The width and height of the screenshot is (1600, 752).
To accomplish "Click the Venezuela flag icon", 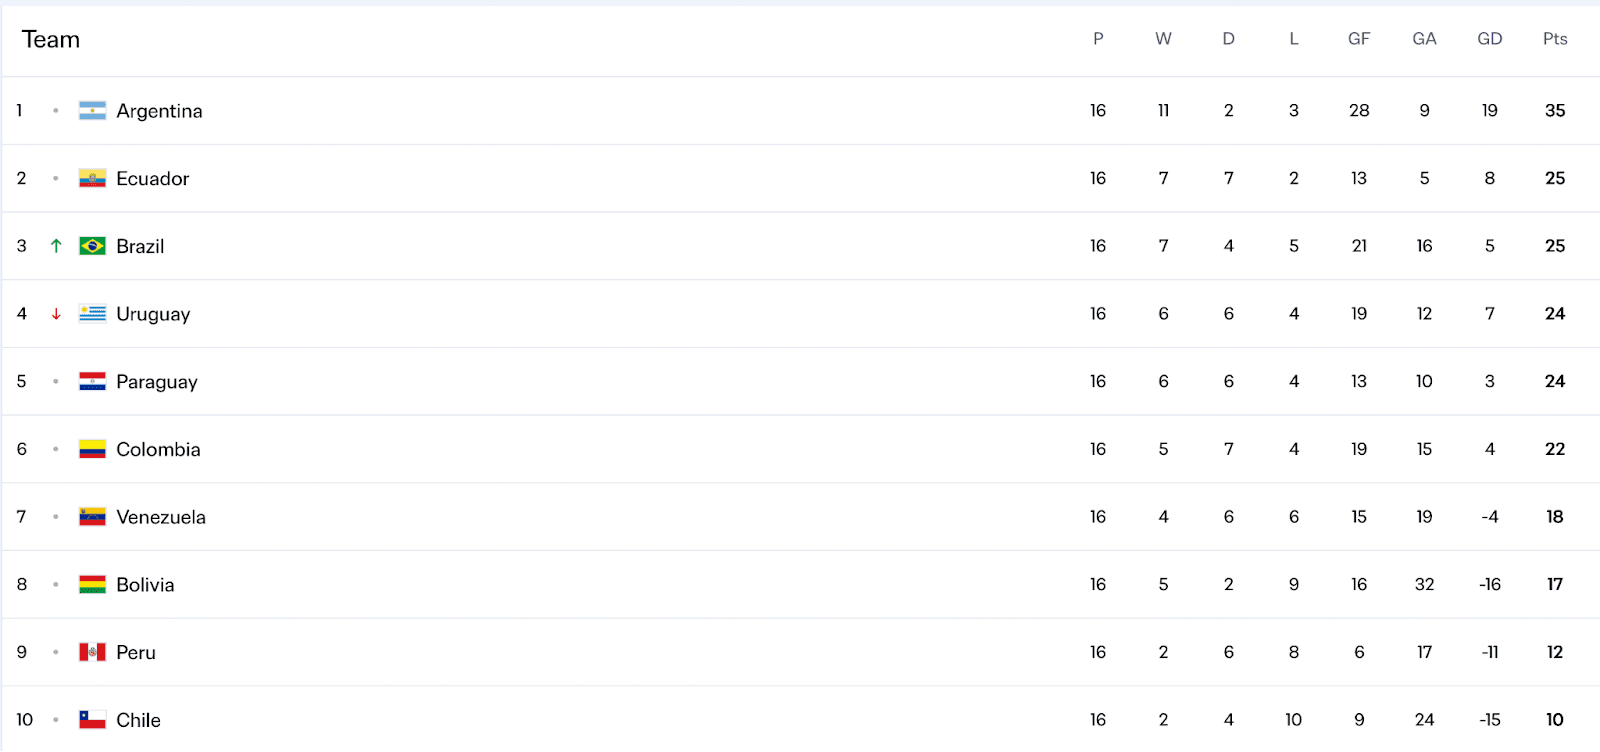I will 92,517.
